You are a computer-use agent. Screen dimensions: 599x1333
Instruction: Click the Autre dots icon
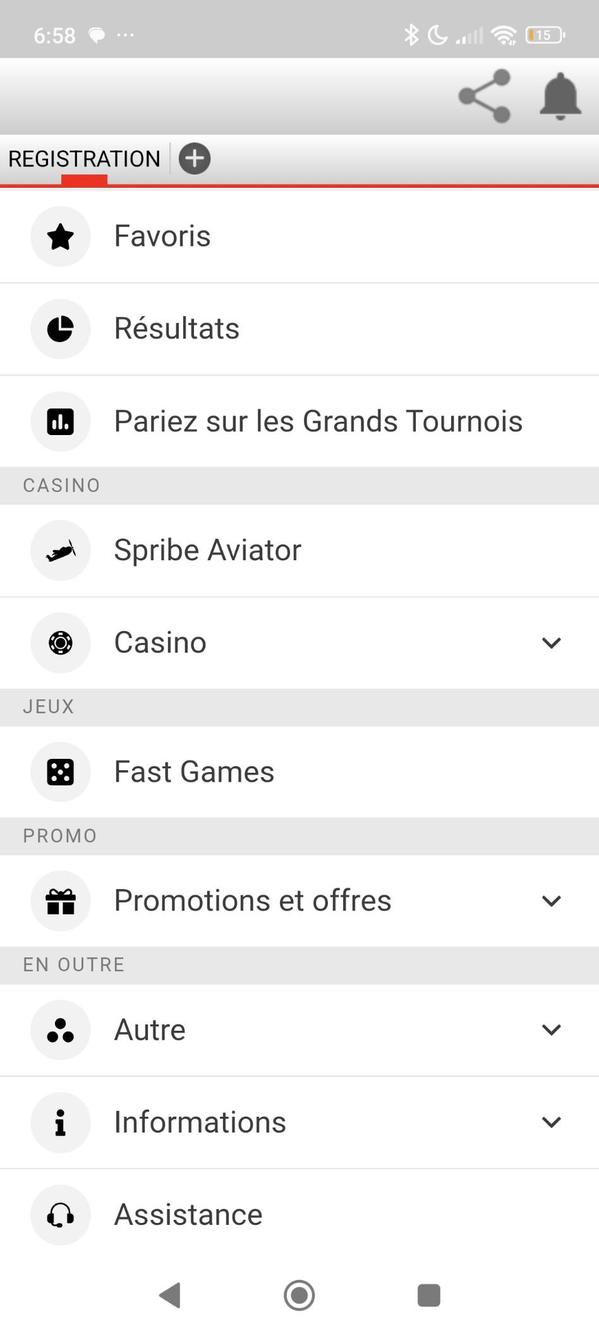[60, 1029]
